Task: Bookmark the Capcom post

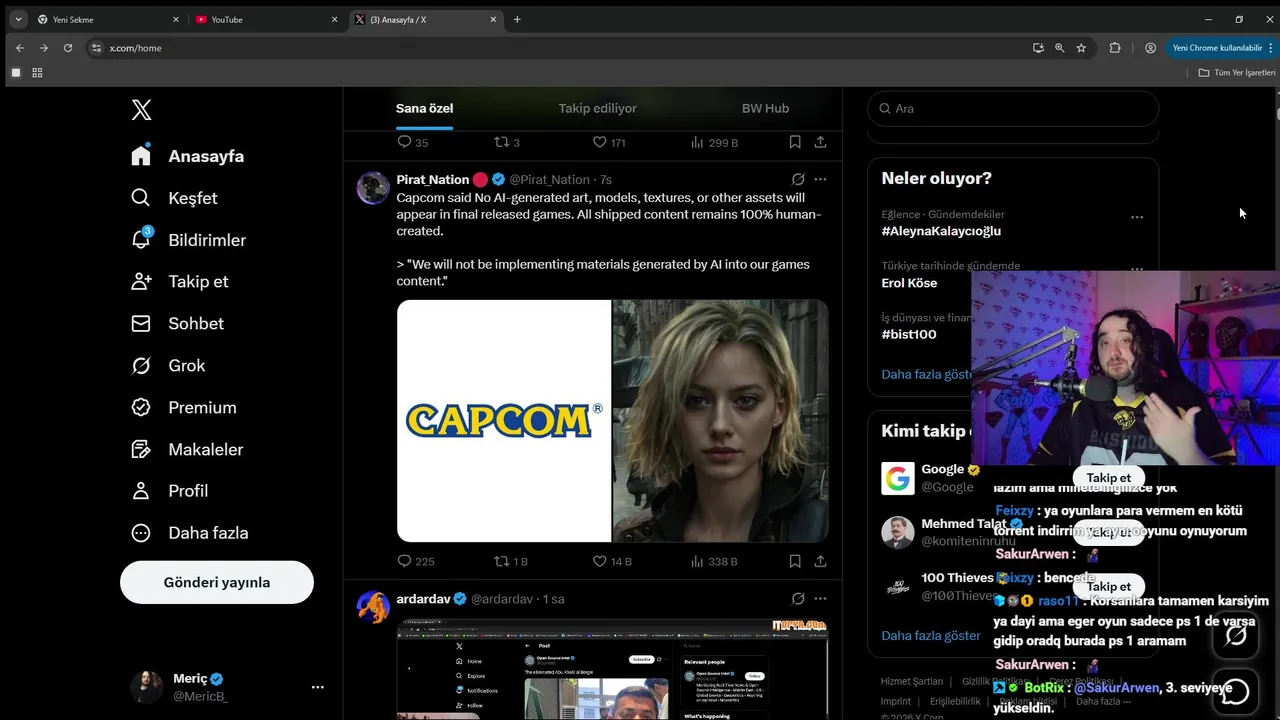Action: pyautogui.click(x=795, y=561)
